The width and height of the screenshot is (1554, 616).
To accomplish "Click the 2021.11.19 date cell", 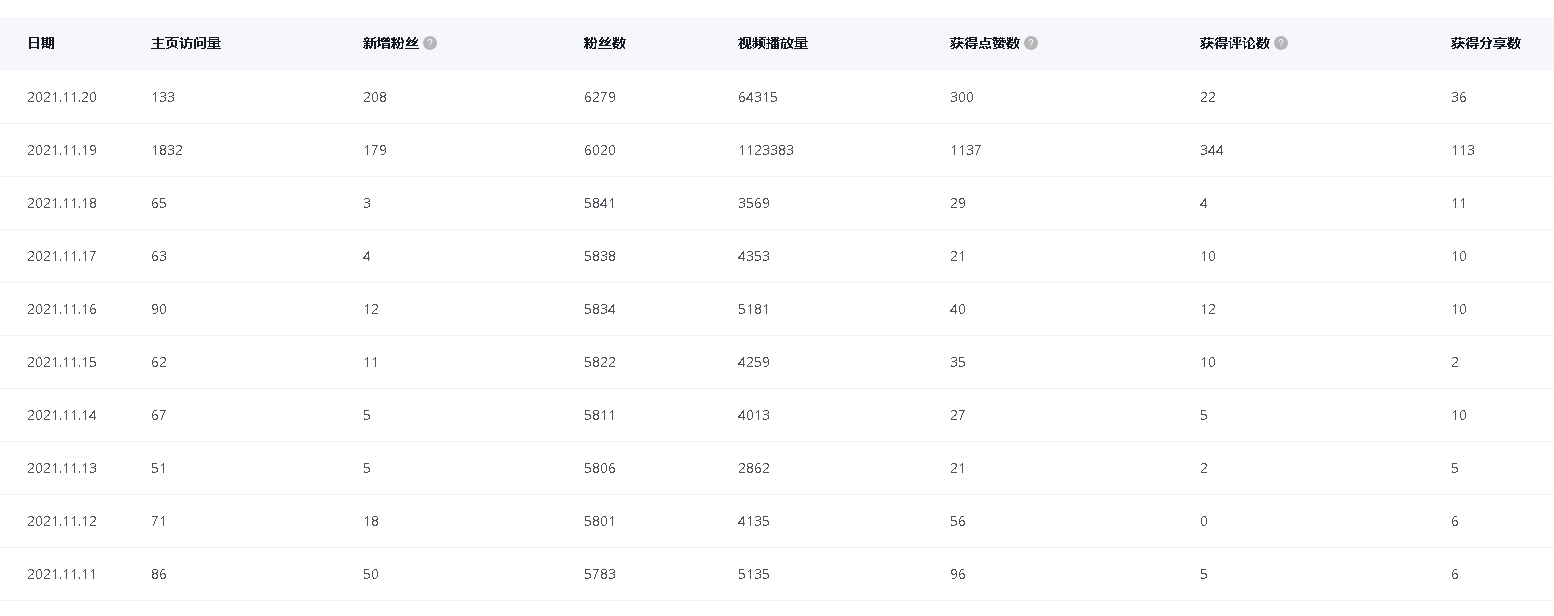I will [62, 150].
